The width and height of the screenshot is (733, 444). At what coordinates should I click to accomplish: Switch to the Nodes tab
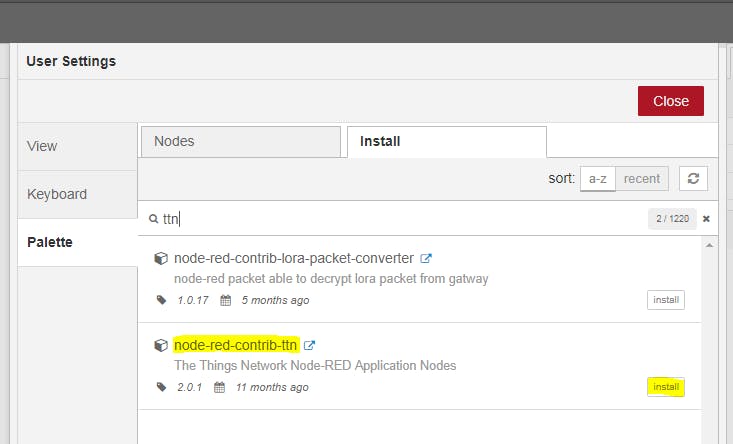(x=241, y=142)
